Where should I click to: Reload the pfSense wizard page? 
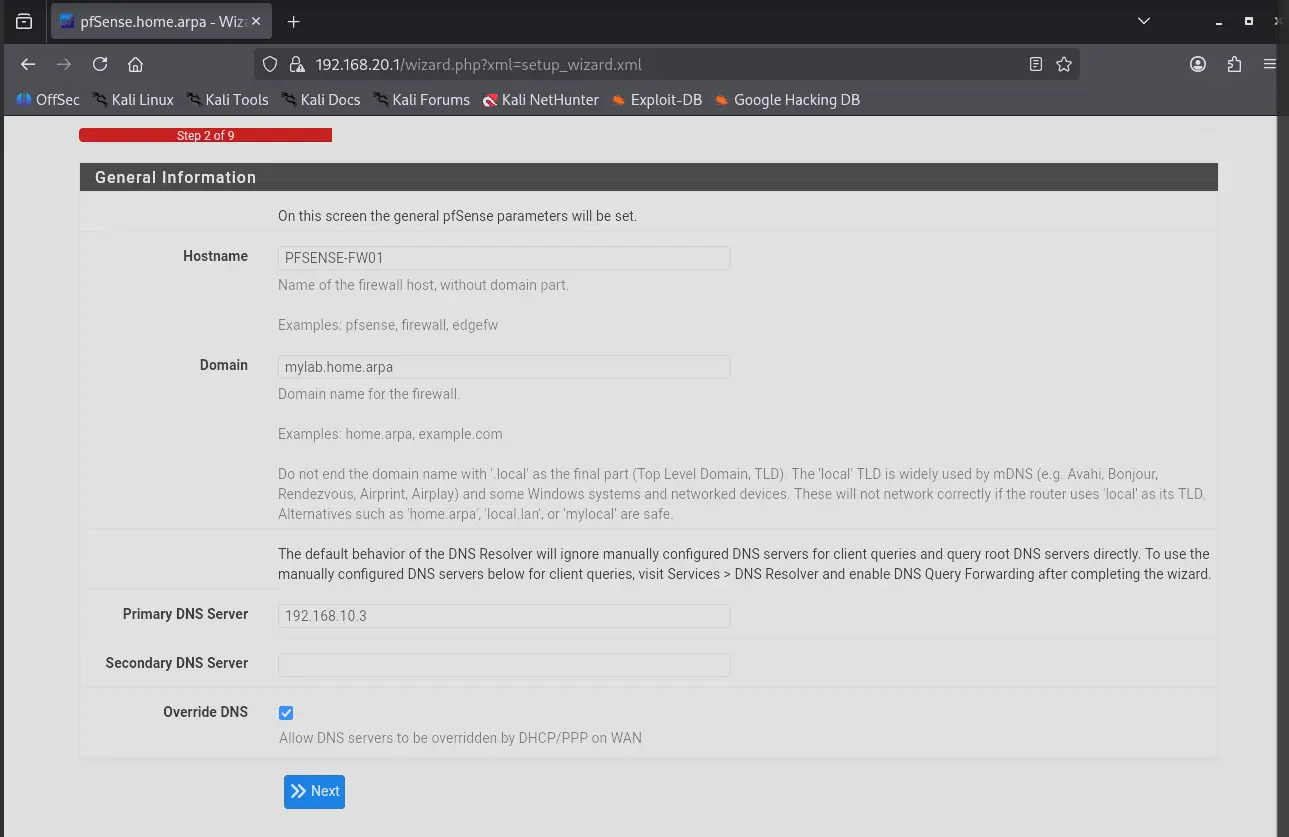tap(100, 64)
